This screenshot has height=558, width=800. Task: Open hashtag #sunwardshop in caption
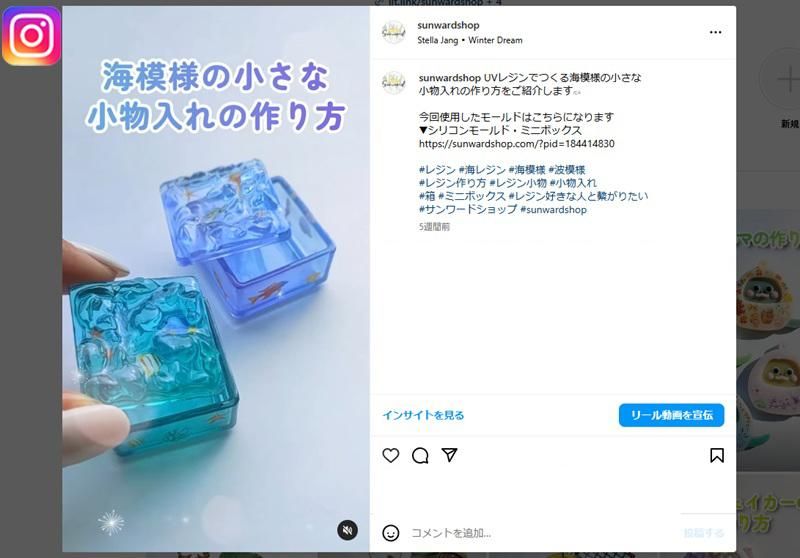[553, 209]
